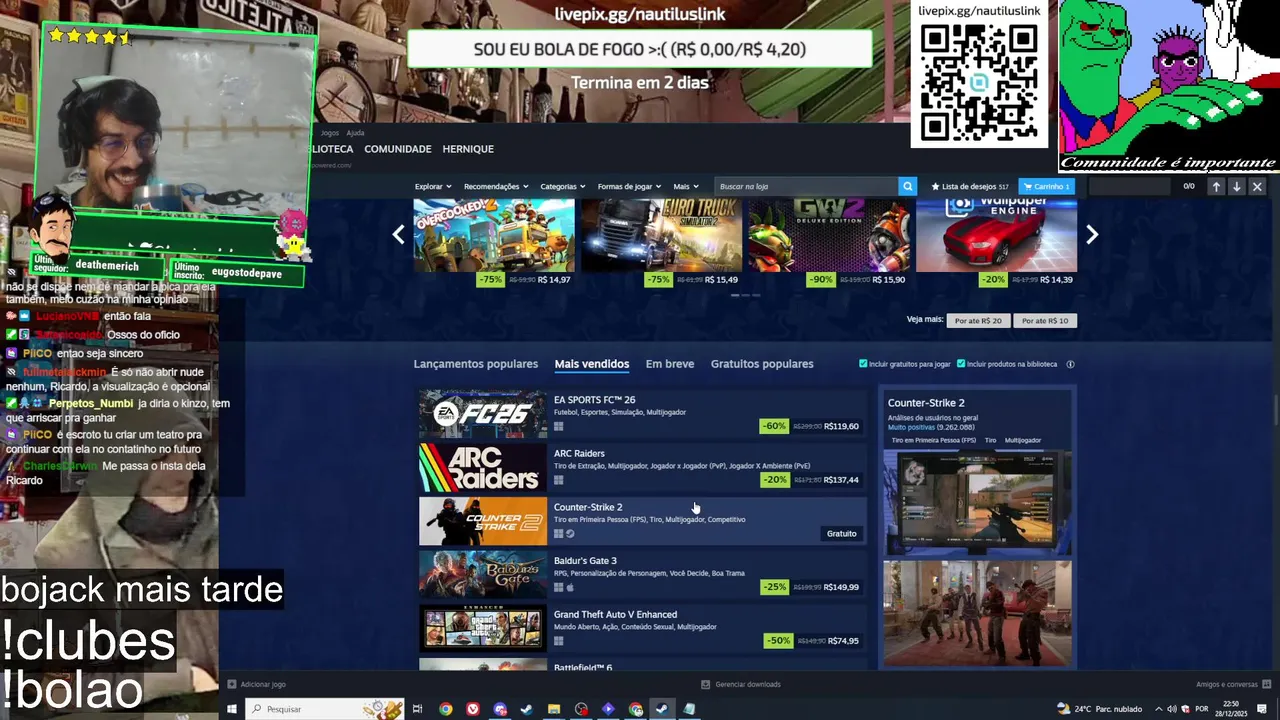
Task: Open Grand Theft Auto V Enhanced listing
Action: [642, 628]
